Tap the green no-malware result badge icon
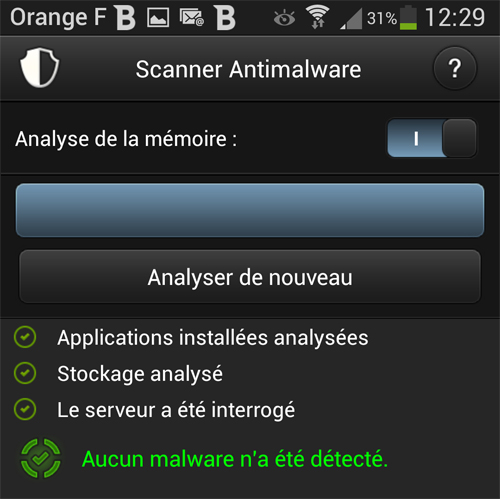 coord(40,458)
